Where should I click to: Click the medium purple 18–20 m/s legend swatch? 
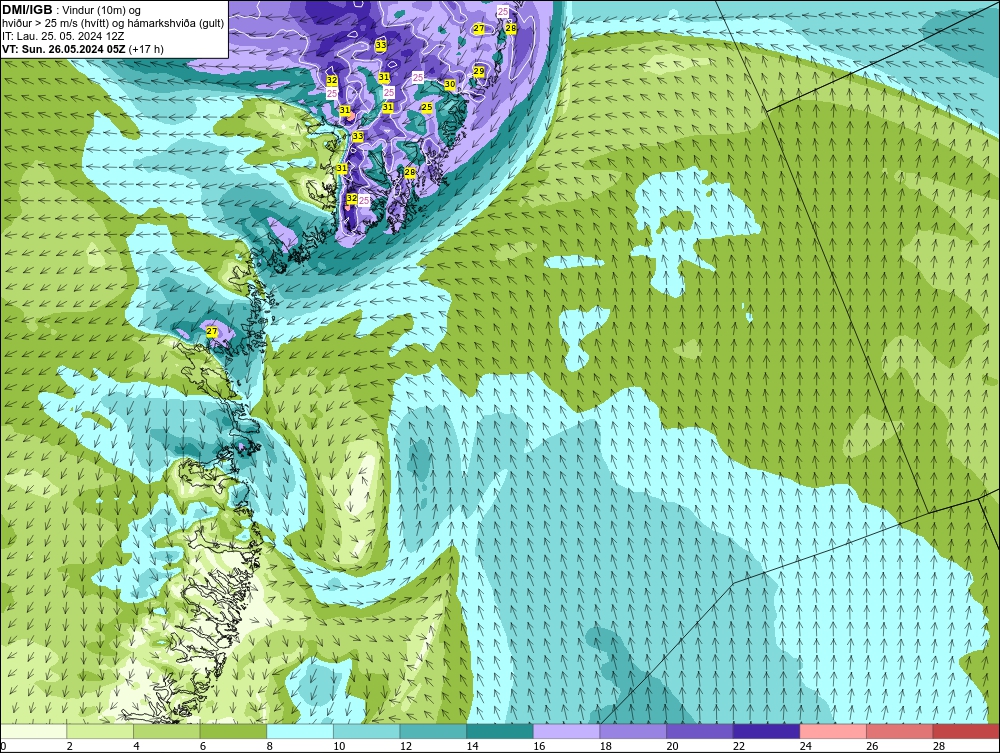coord(633,731)
